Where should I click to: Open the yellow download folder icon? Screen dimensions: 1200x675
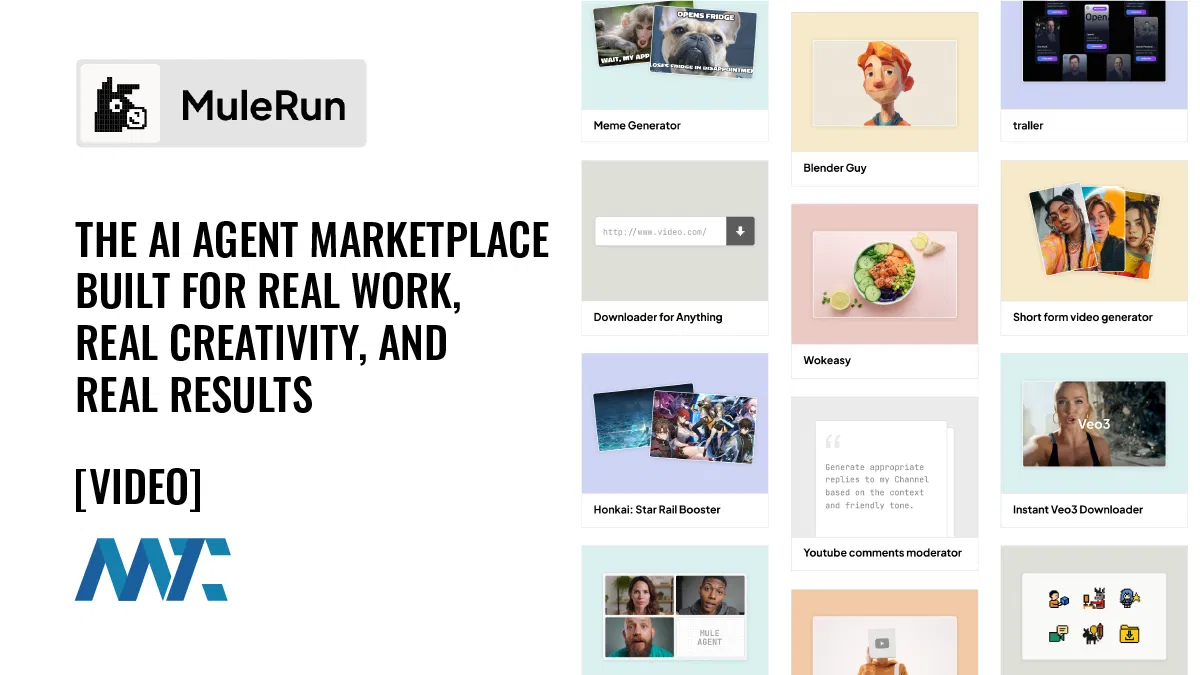(1130, 634)
